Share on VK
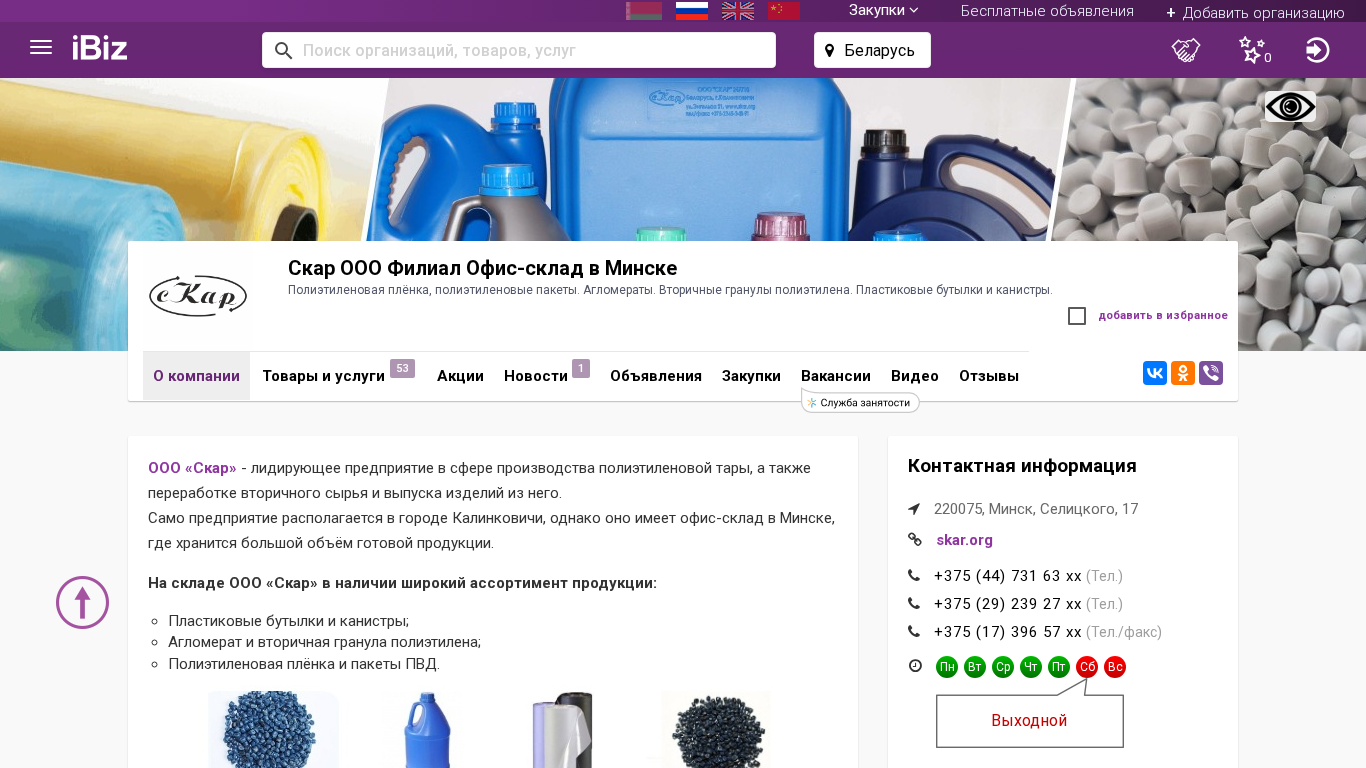Screen dimensions: 1366x768 point(1155,373)
